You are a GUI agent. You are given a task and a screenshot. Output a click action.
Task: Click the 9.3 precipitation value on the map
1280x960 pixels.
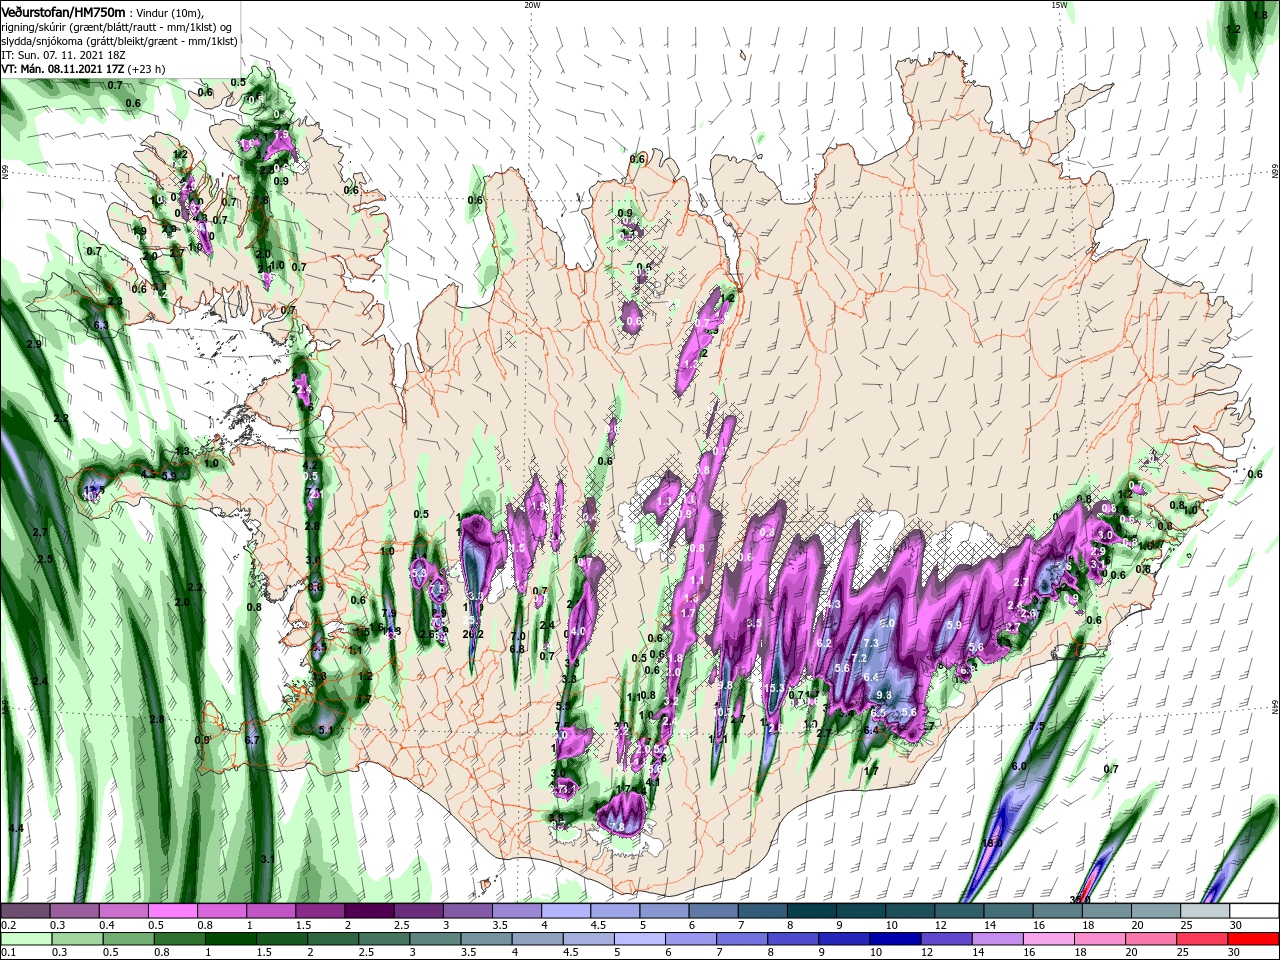pos(883,695)
